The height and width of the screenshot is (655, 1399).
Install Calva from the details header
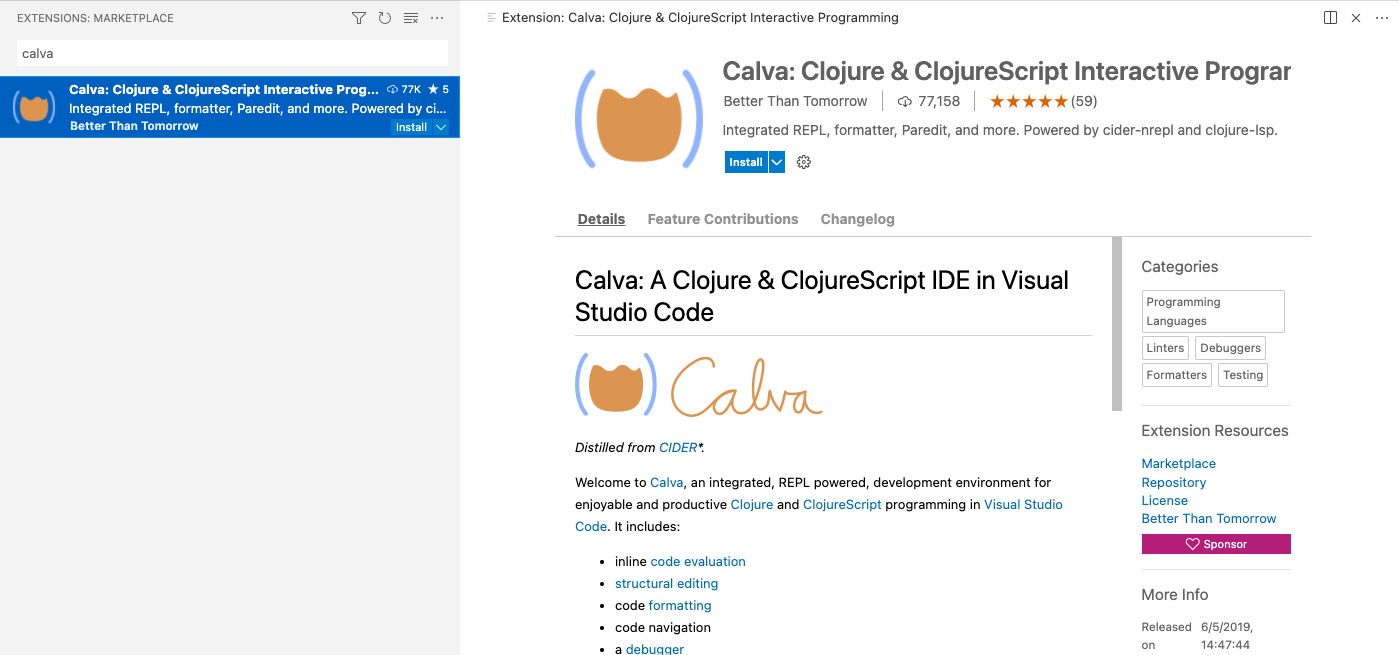point(746,162)
